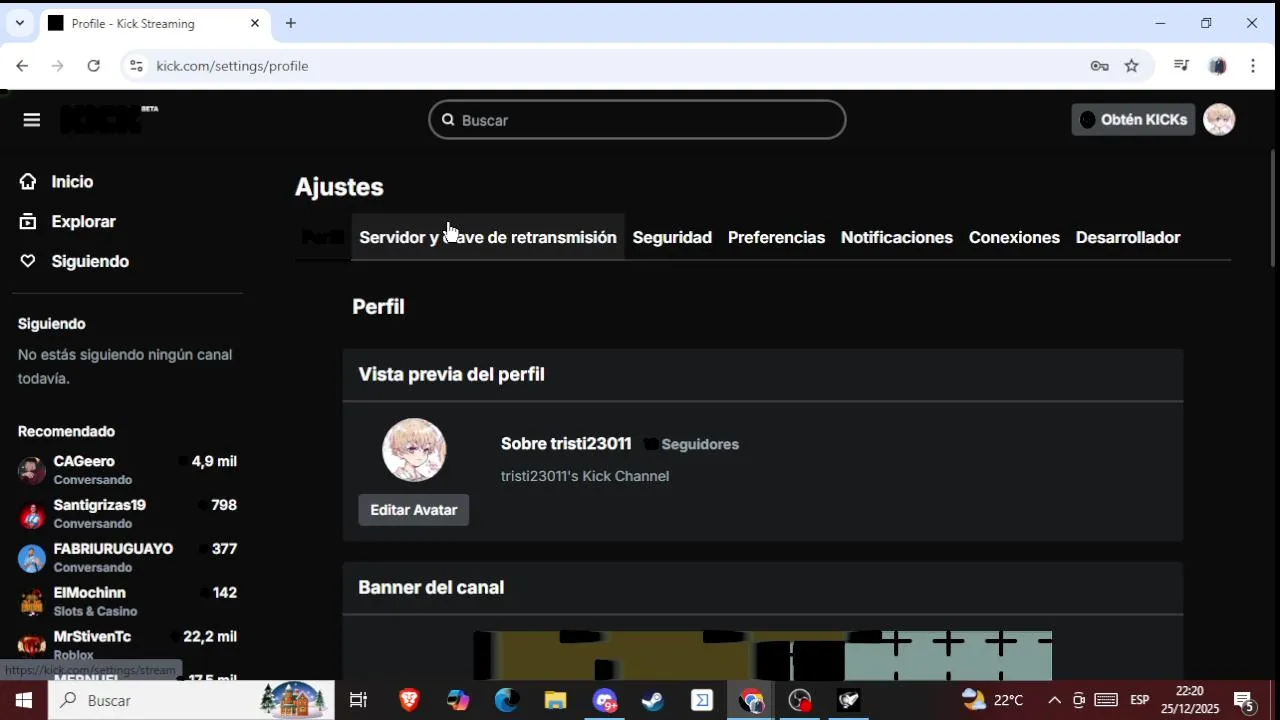Image resolution: width=1280 pixels, height=720 pixels.
Task: Open the site information icon by the URL
Action: (x=137, y=66)
